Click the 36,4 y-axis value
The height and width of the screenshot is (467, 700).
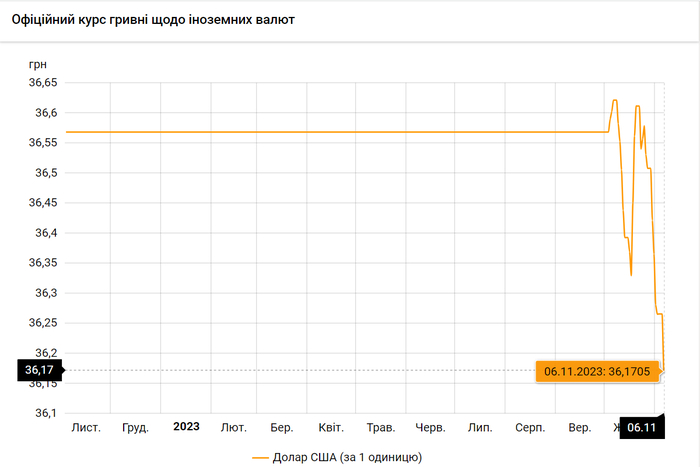[46, 233]
